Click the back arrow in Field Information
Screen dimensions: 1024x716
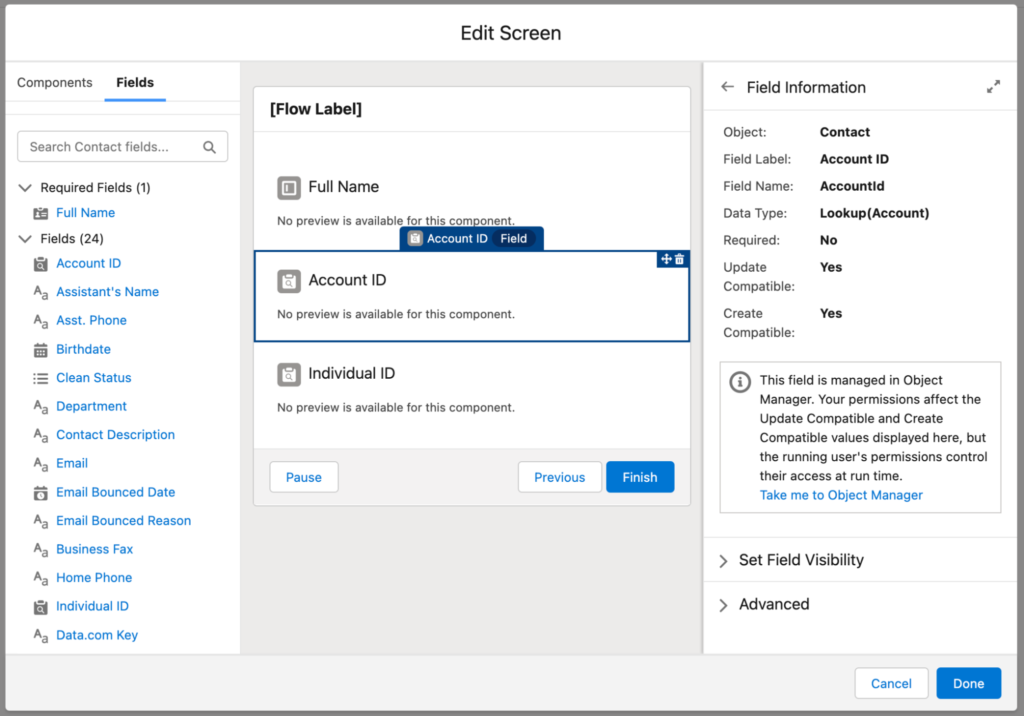pos(727,87)
